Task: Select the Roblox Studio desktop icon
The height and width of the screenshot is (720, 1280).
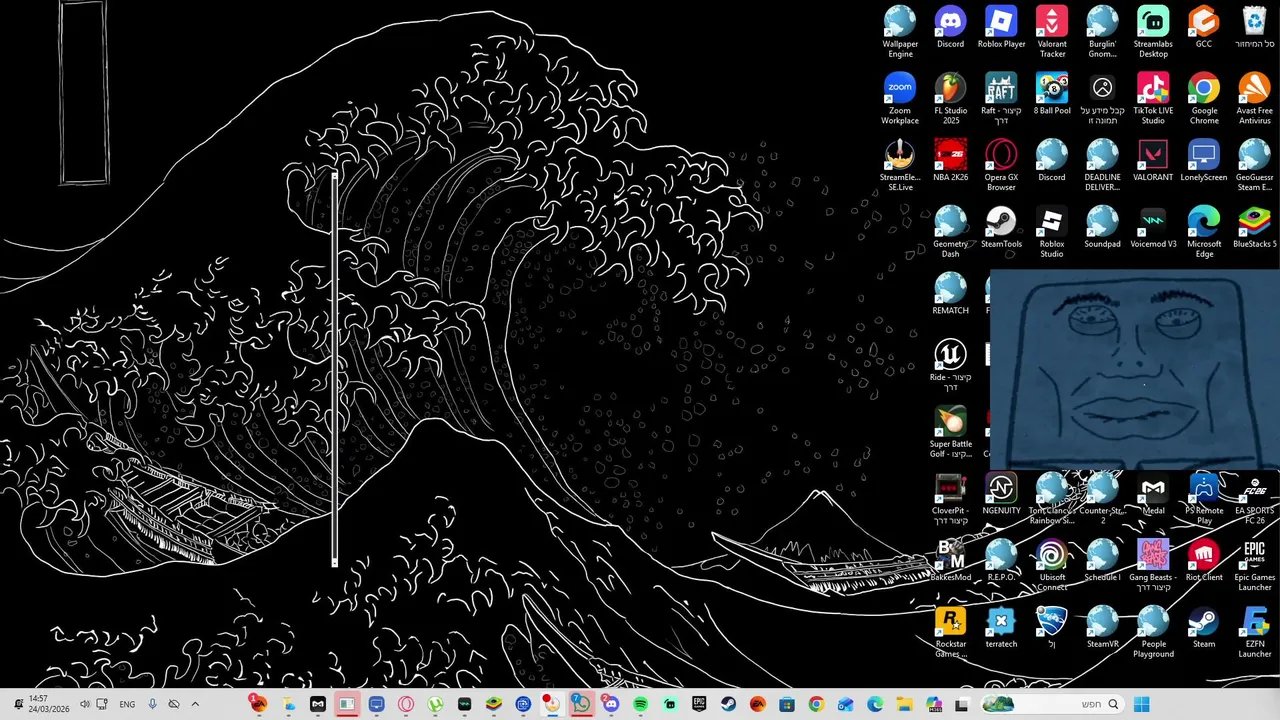Action: pyautogui.click(x=1052, y=232)
